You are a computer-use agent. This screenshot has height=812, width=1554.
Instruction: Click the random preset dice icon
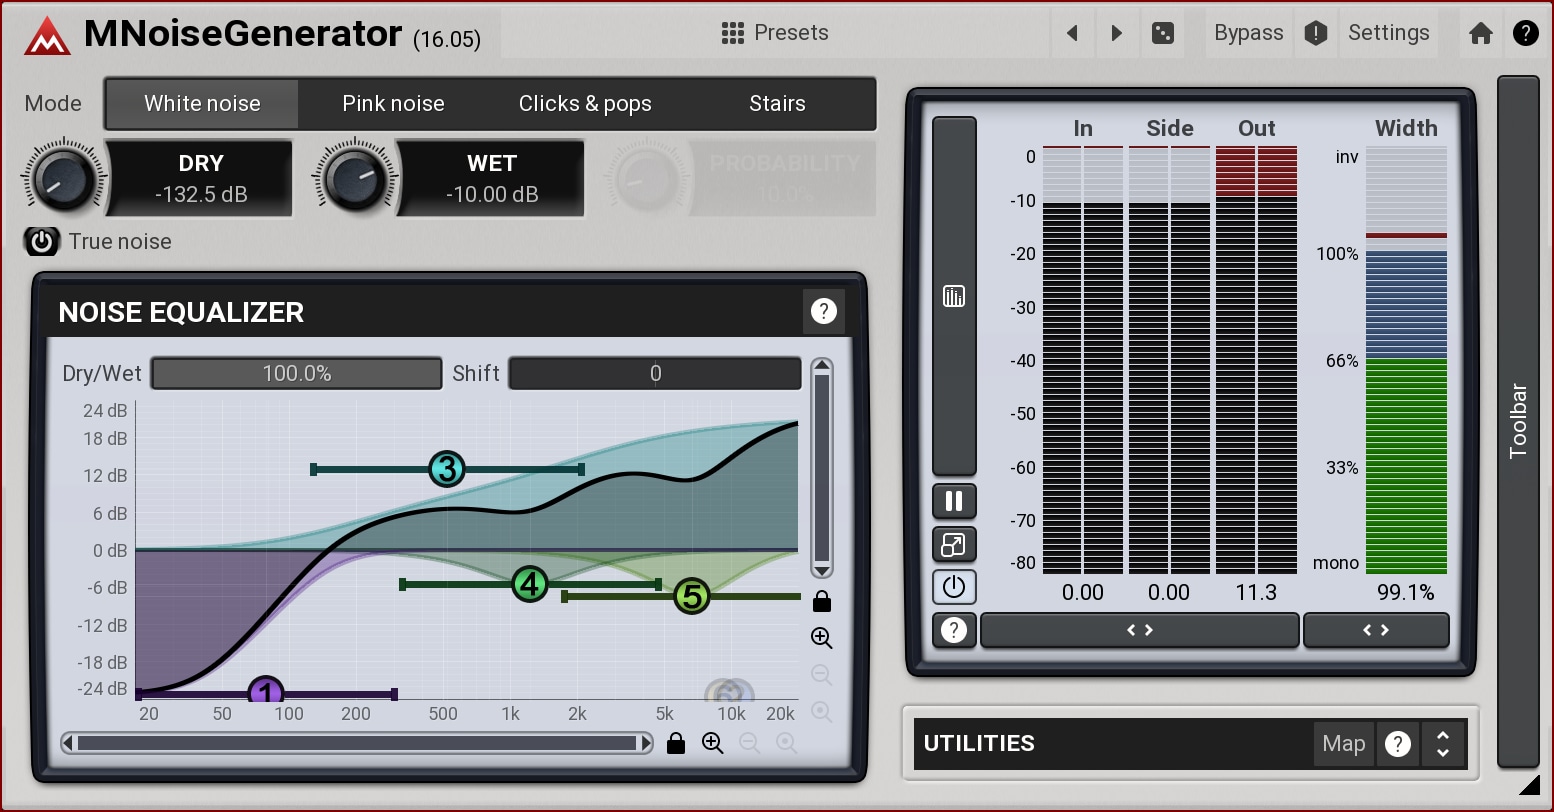click(1163, 33)
